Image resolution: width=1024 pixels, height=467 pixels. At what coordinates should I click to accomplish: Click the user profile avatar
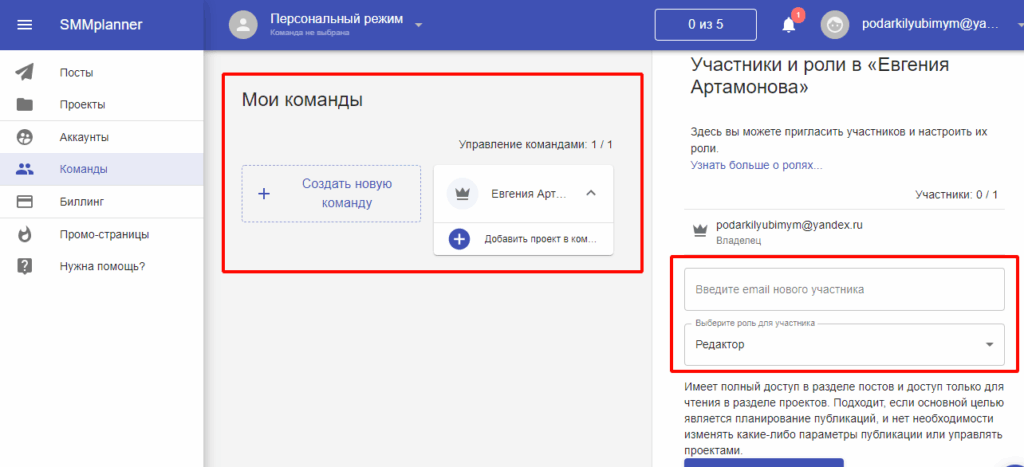835,25
